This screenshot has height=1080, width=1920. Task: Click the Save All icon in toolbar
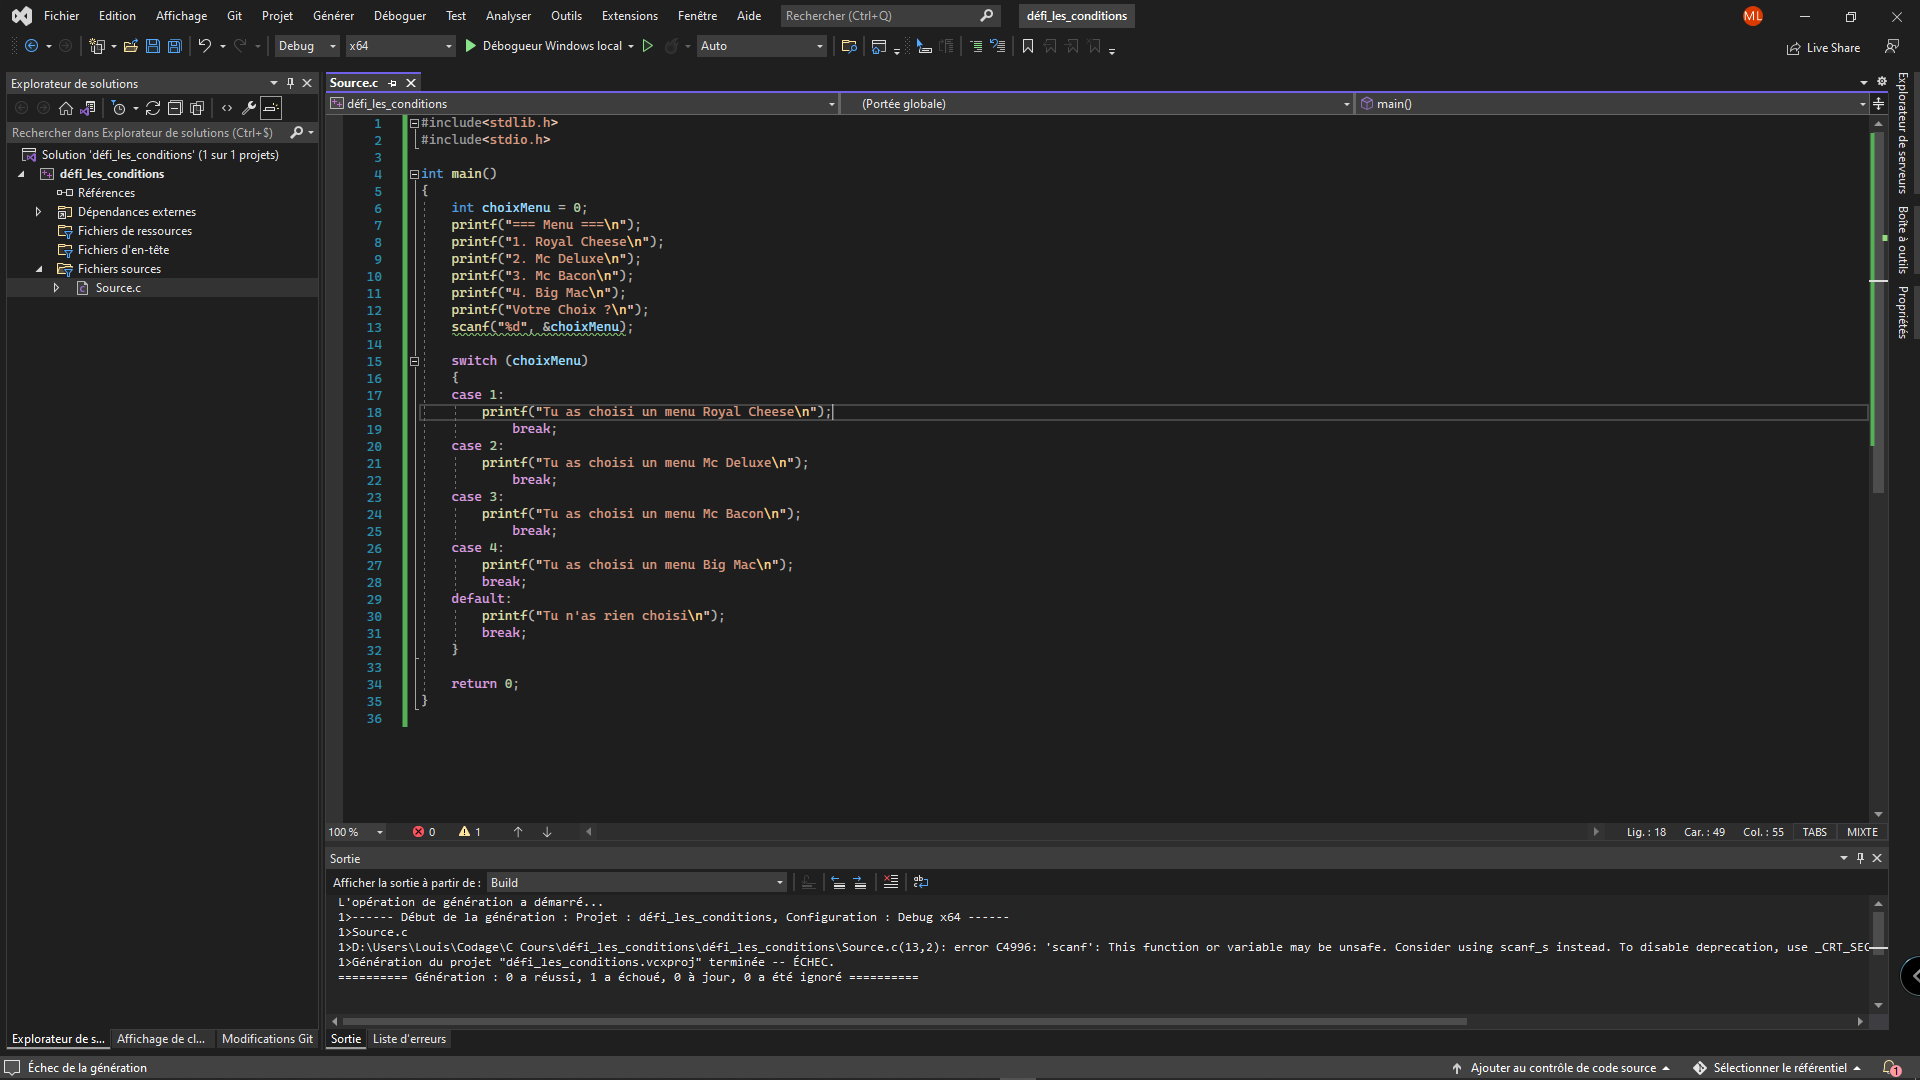(x=175, y=46)
